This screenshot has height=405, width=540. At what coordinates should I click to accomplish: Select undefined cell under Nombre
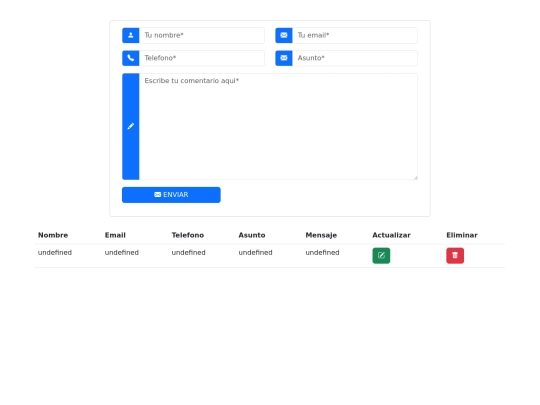[55, 252]
